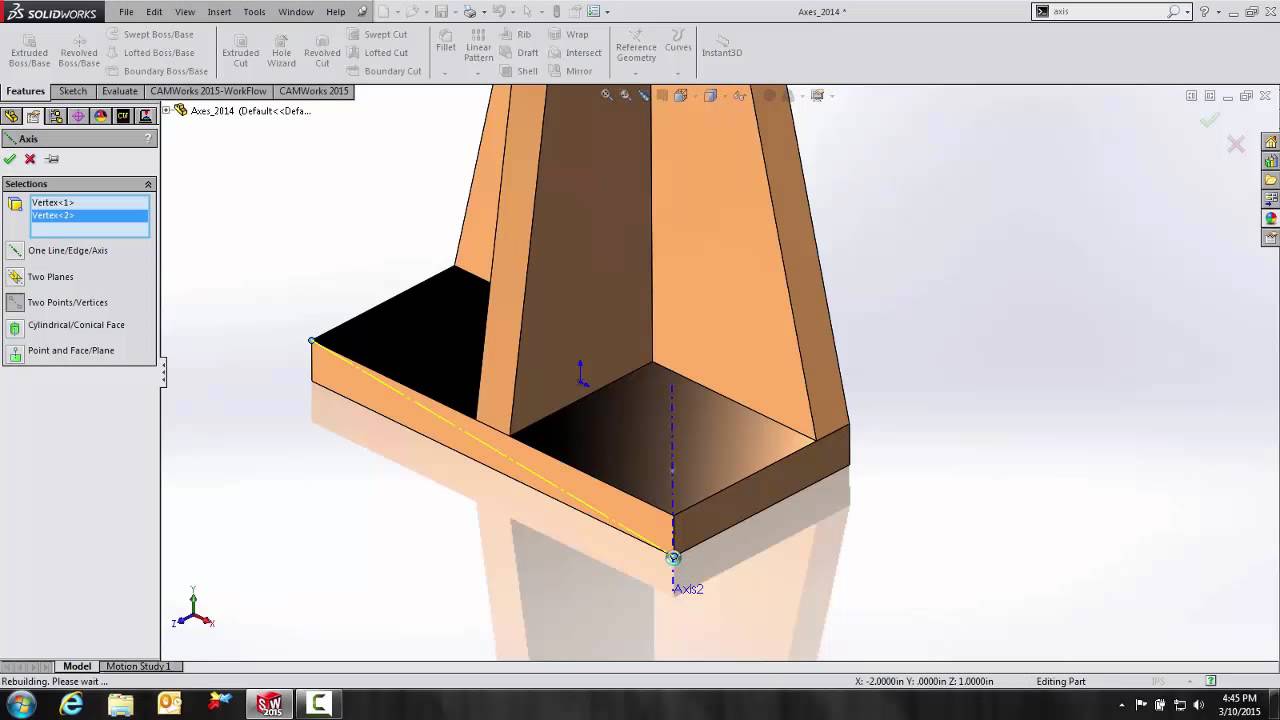Open the View Orientation icon

[x=681, y=96]
